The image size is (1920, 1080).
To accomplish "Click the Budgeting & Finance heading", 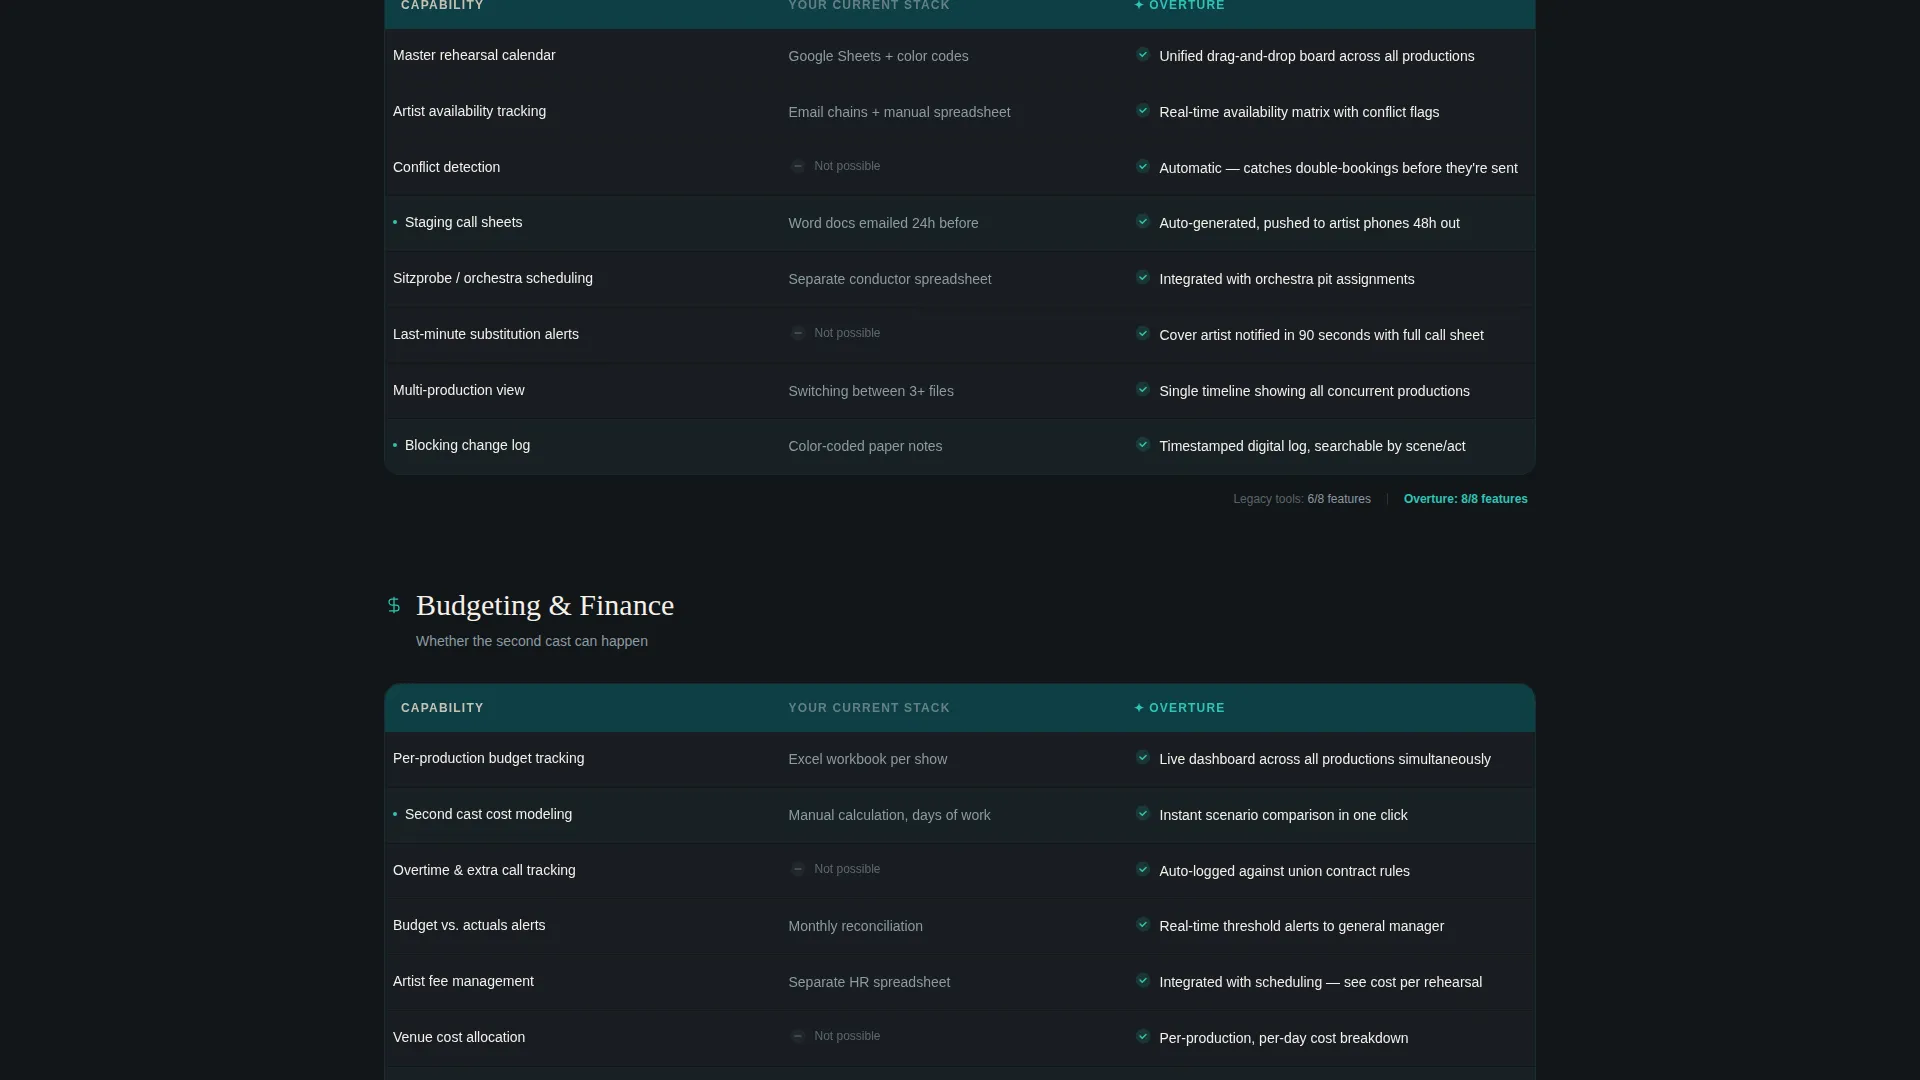I will click(545, 606).
